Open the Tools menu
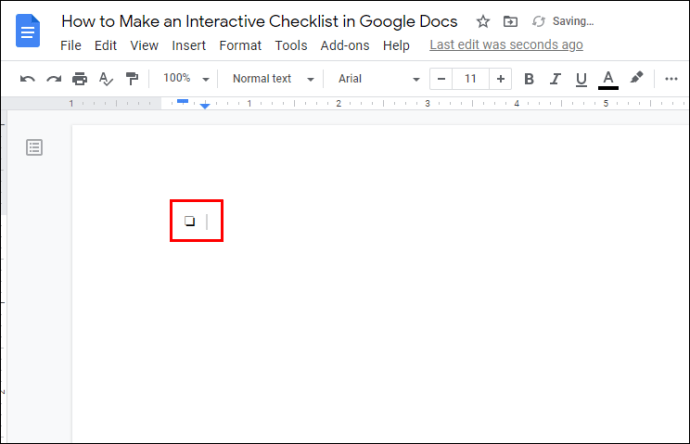This screenshot has width=690, height=444. pyautogui.click(x=291, y=45)
